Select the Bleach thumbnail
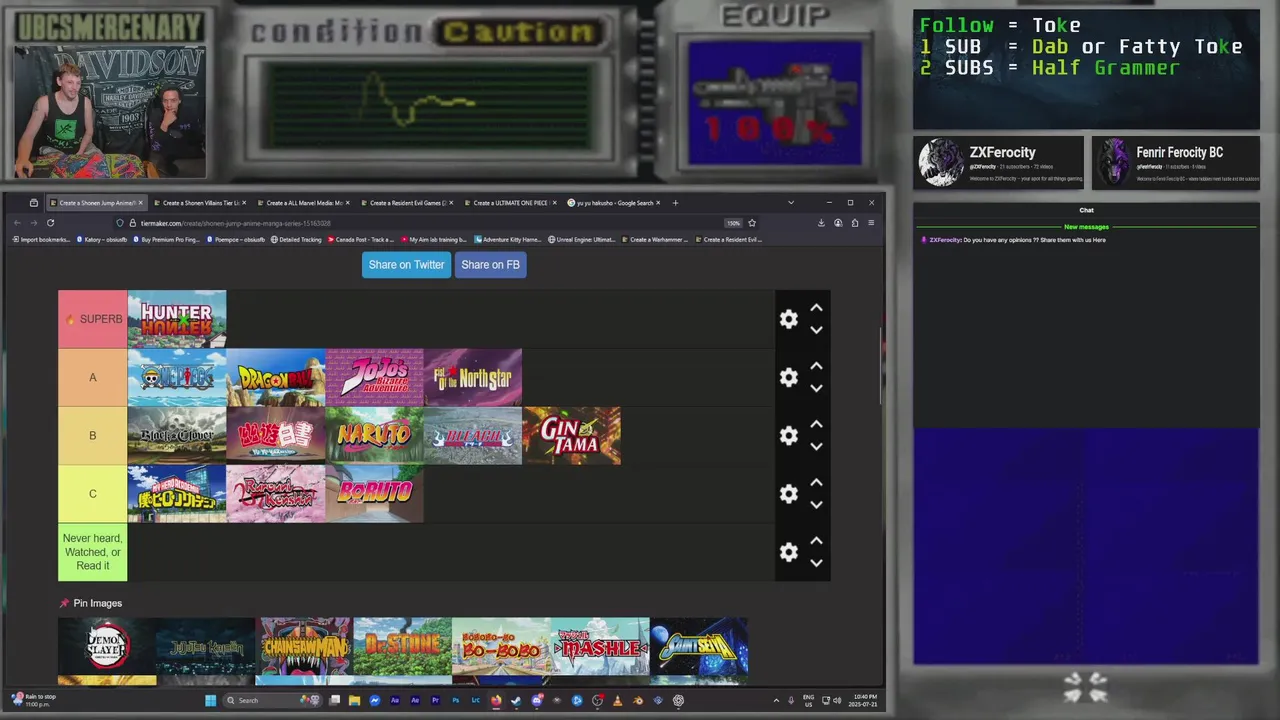1280x720 pixels. coord(473,435)
